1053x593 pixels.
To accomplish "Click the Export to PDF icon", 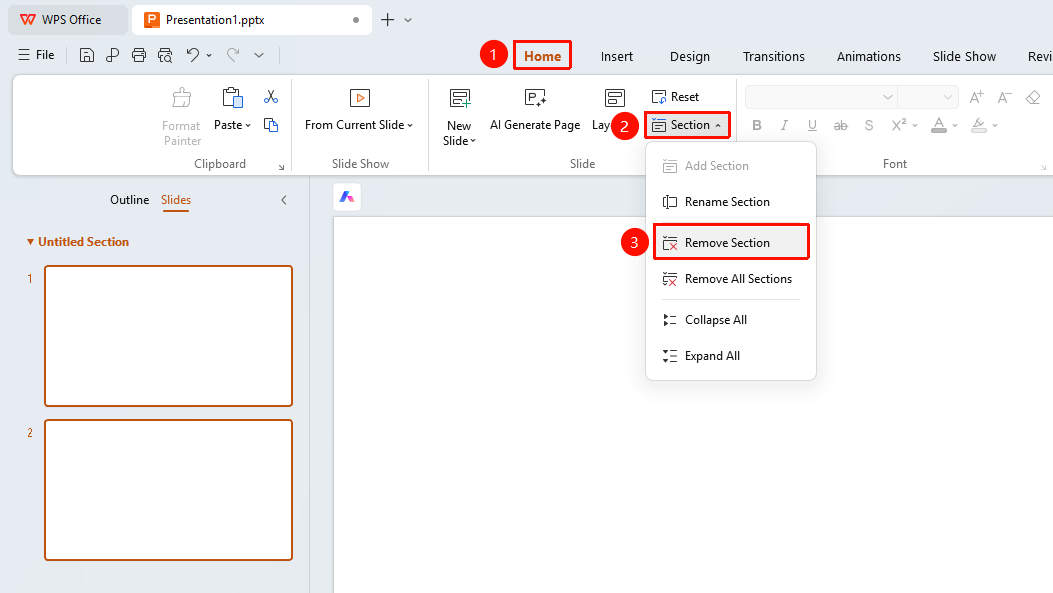I will coord(112,55).
